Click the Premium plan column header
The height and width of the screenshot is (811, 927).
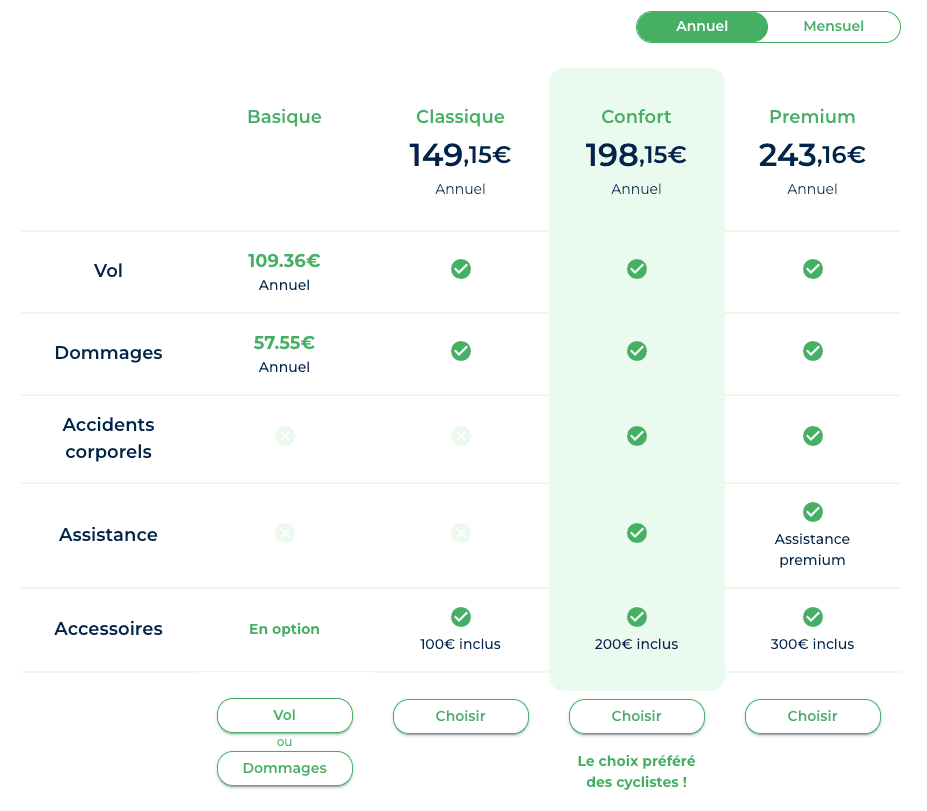(x=812, y=117)
